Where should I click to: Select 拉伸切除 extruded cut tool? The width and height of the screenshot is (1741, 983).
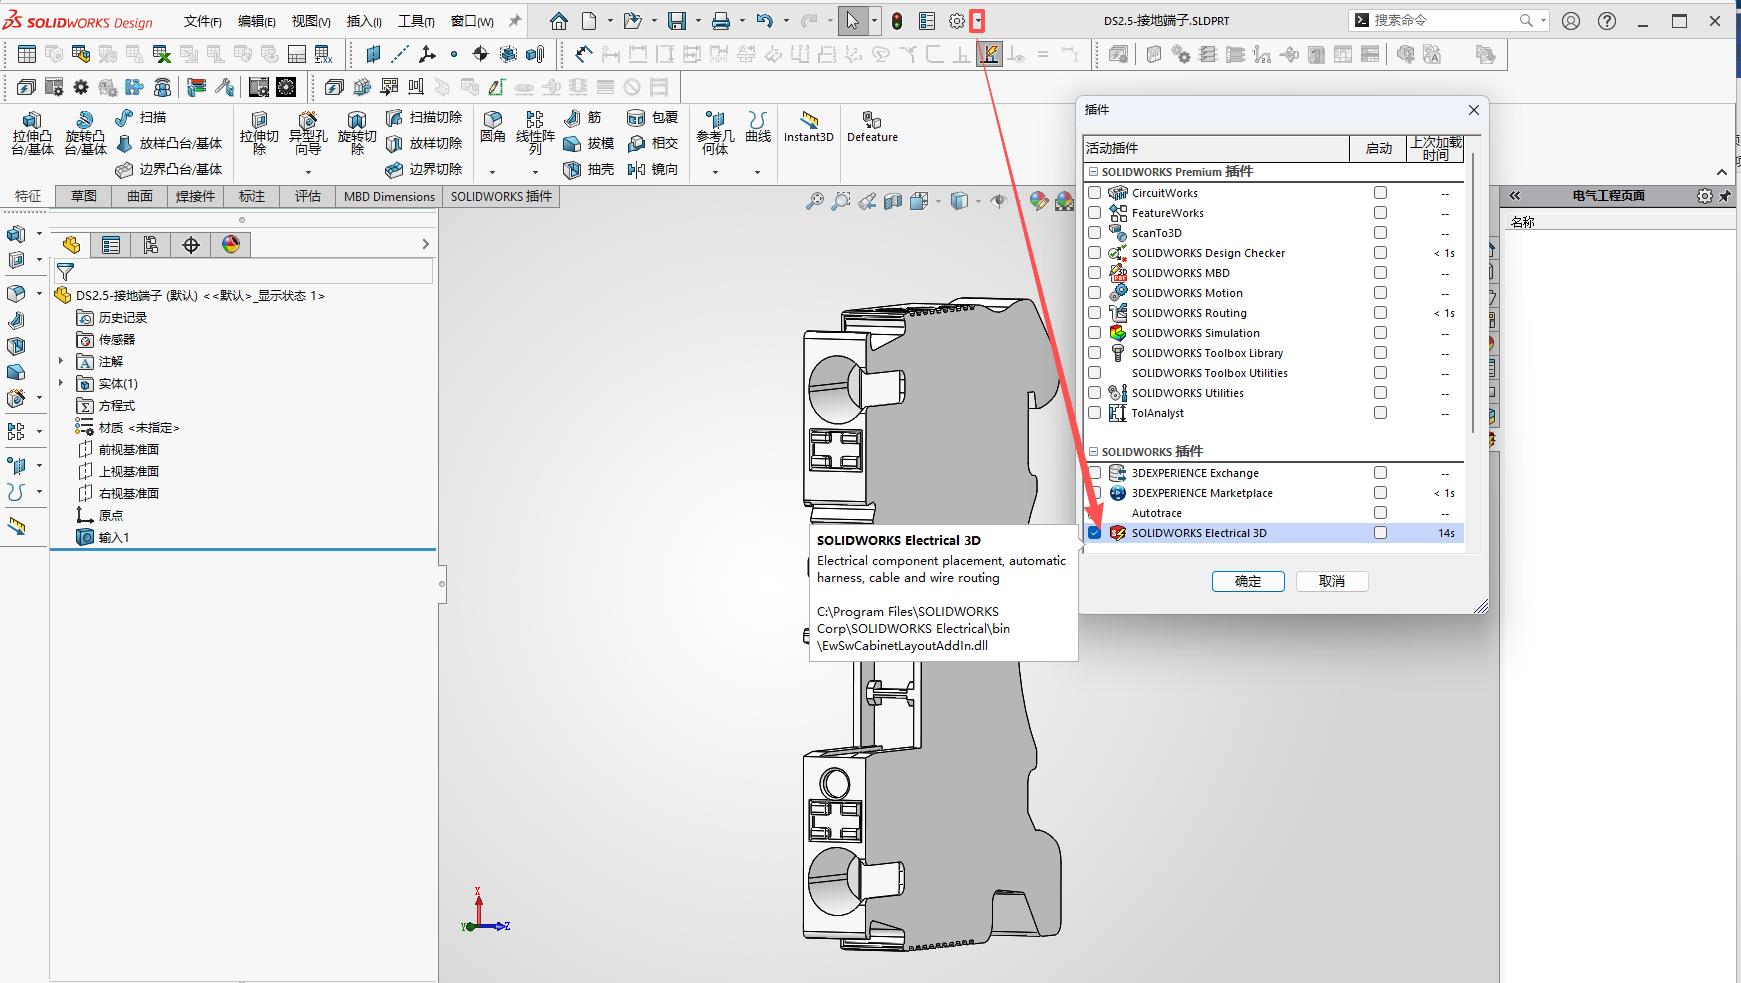259,134
